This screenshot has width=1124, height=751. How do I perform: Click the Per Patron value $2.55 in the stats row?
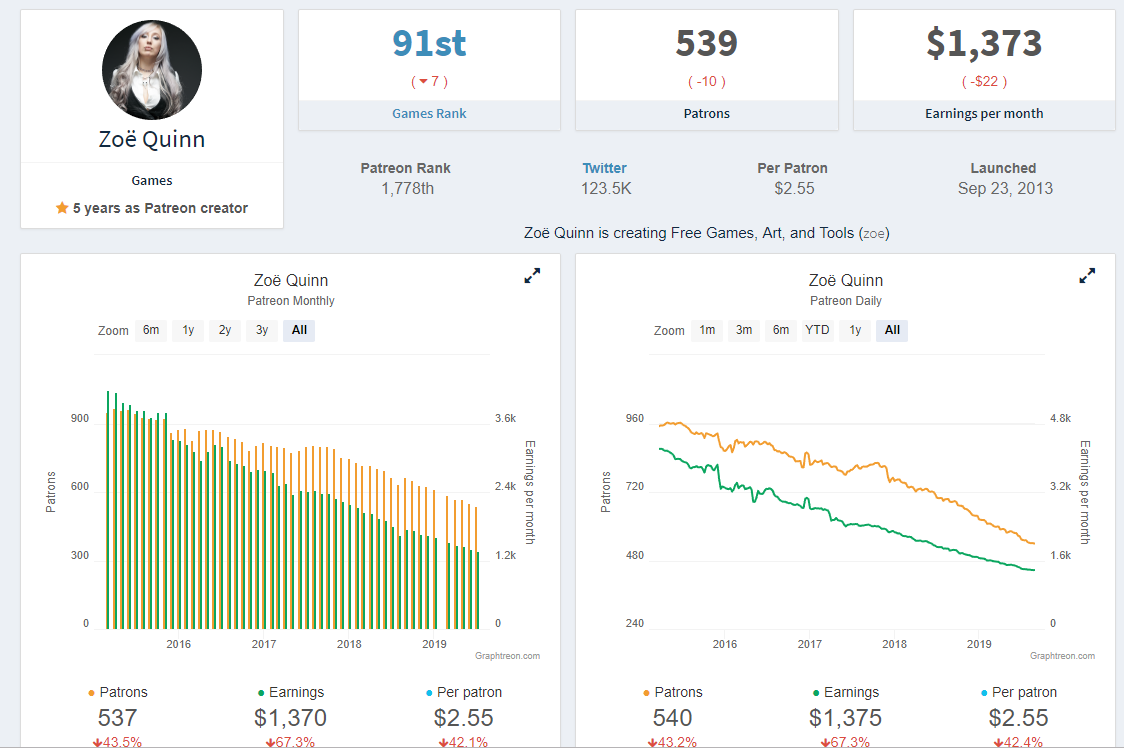794,188
